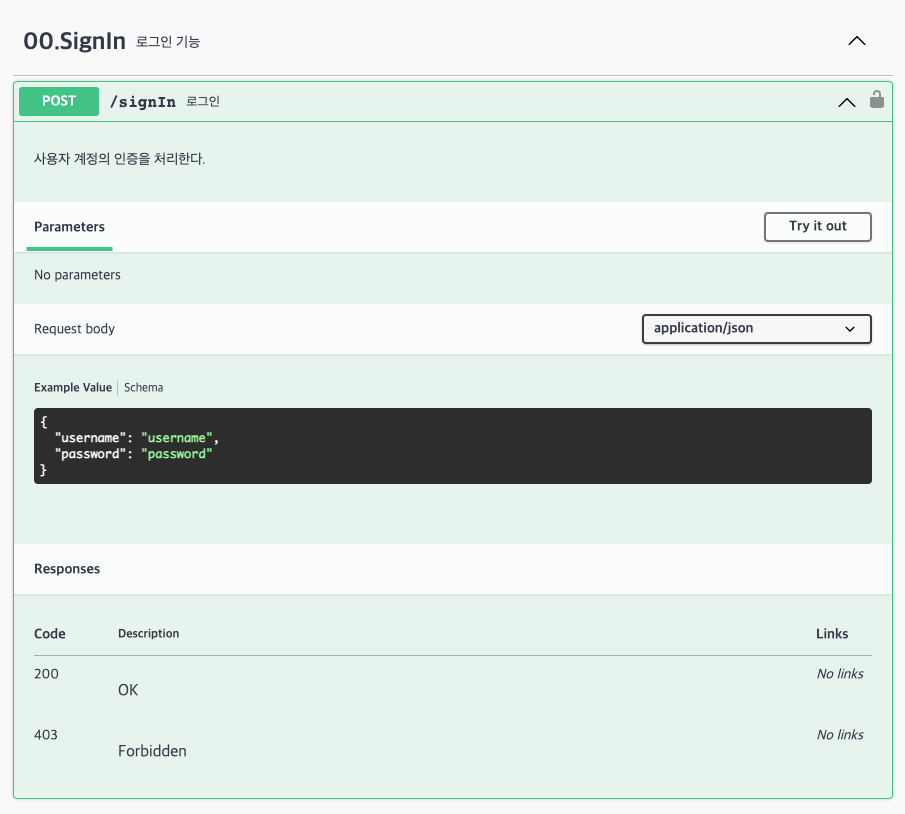Collapse the POST /signIn operation chevron
Screen dimensions: 905x814
point(846,103)
